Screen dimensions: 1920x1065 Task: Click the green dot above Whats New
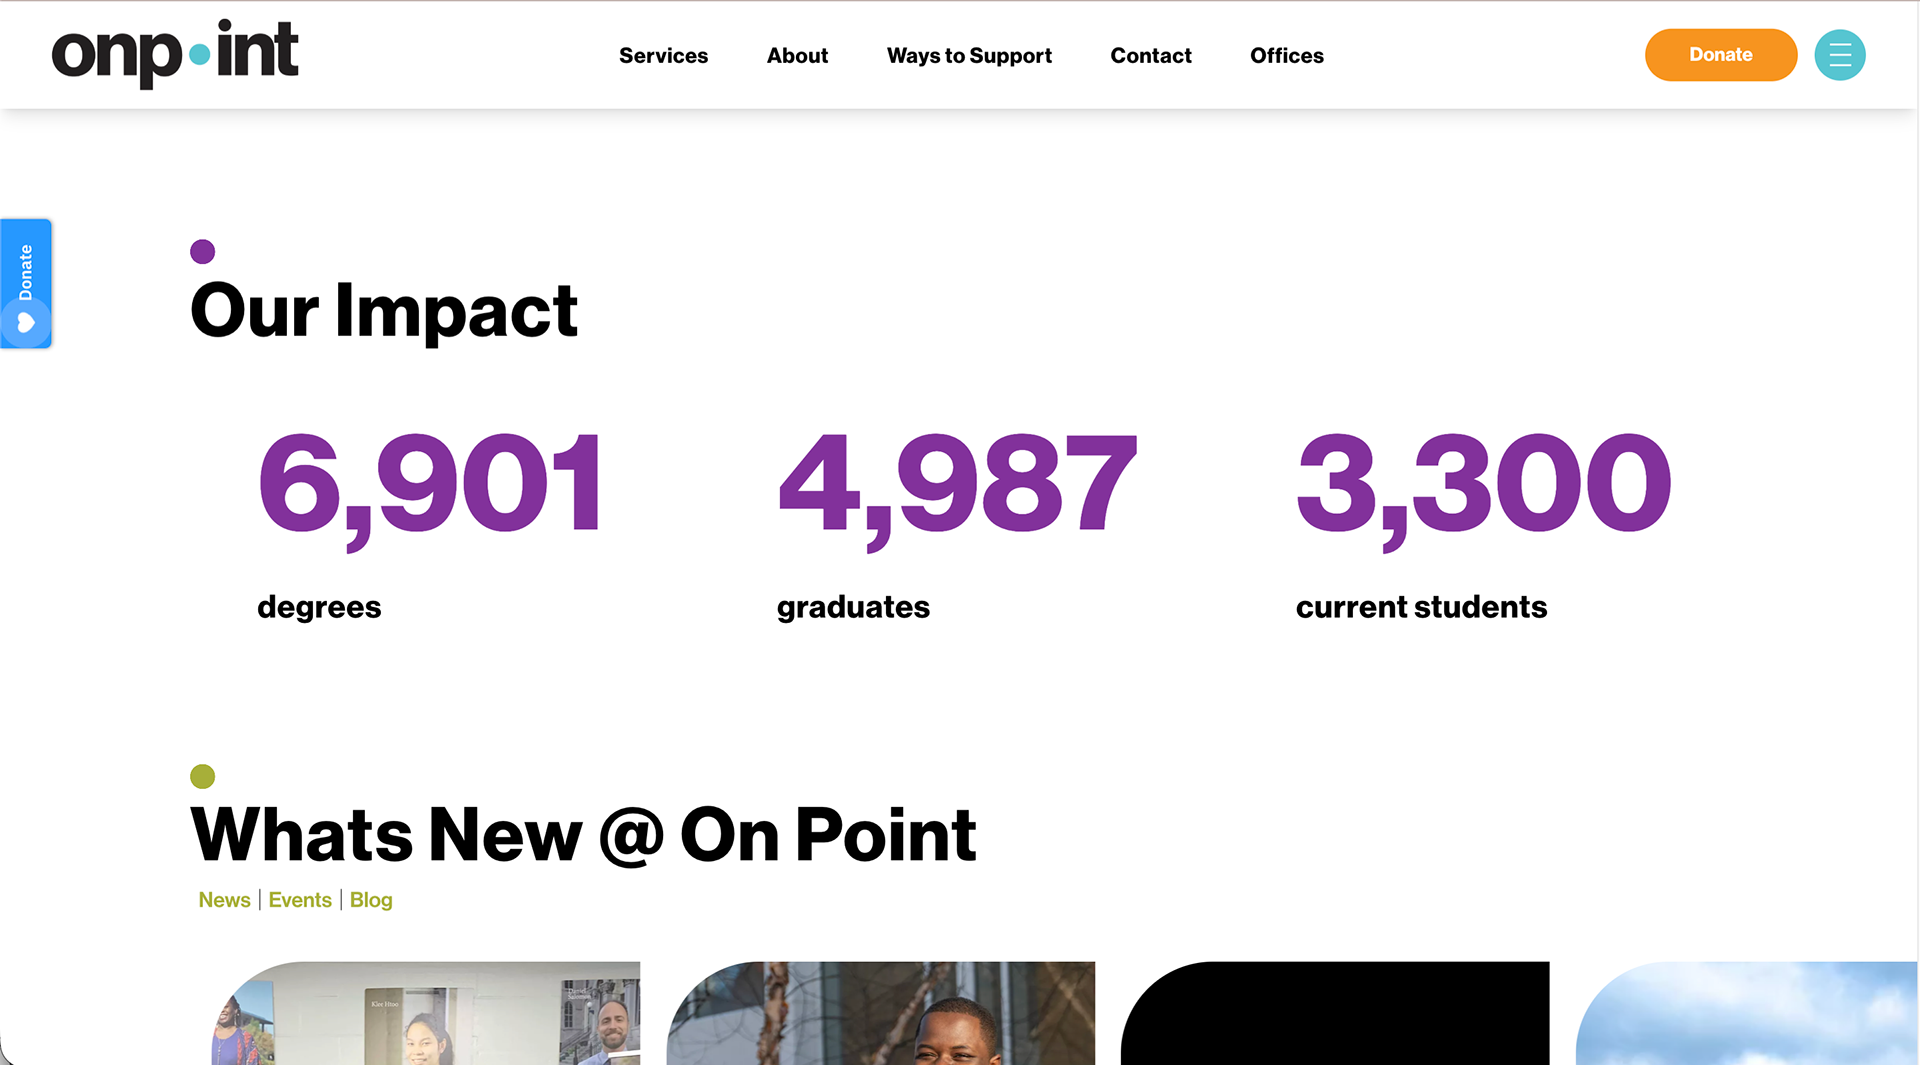(x=202, y=776)
